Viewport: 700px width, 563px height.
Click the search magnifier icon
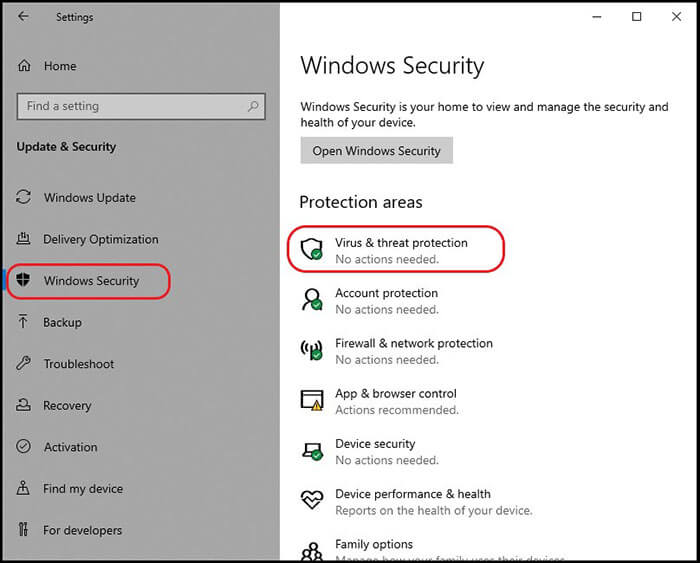(254, 106)
